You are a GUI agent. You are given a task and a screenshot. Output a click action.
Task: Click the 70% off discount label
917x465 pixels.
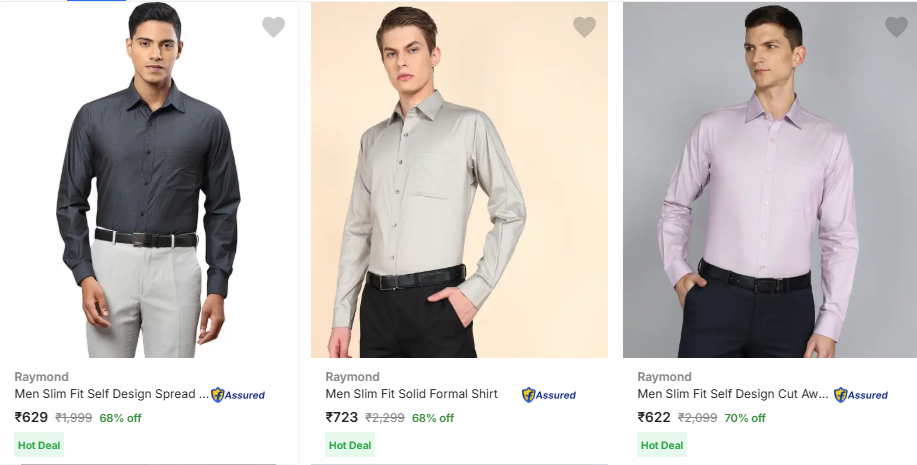click(745, 418)
